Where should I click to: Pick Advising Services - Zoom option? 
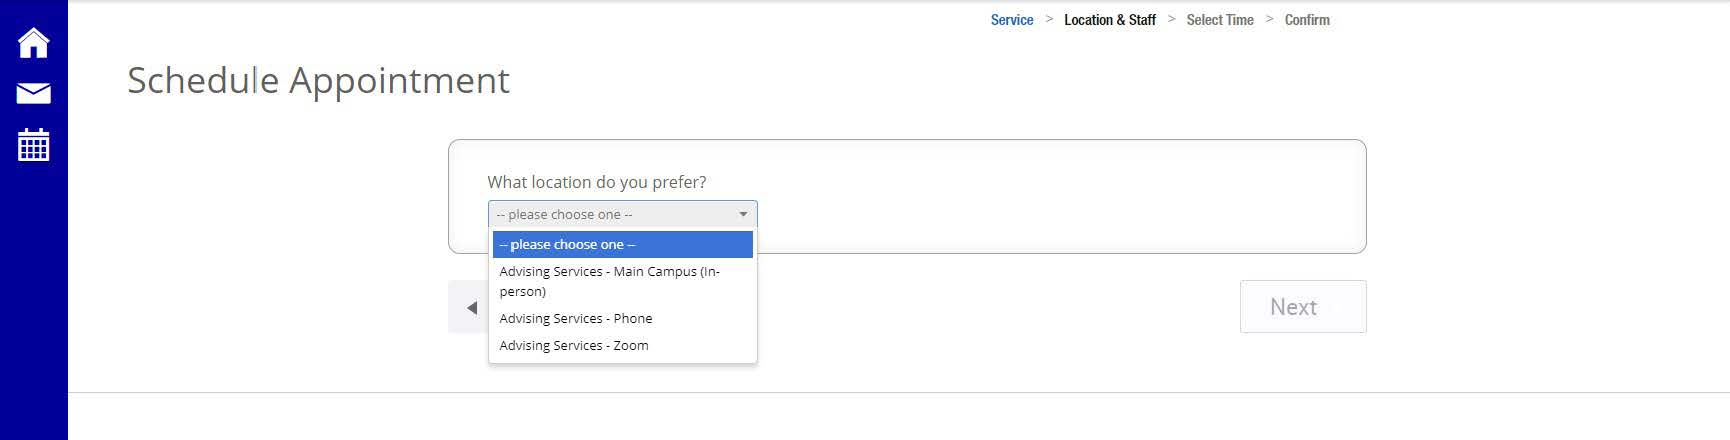(x=574, y=345)
